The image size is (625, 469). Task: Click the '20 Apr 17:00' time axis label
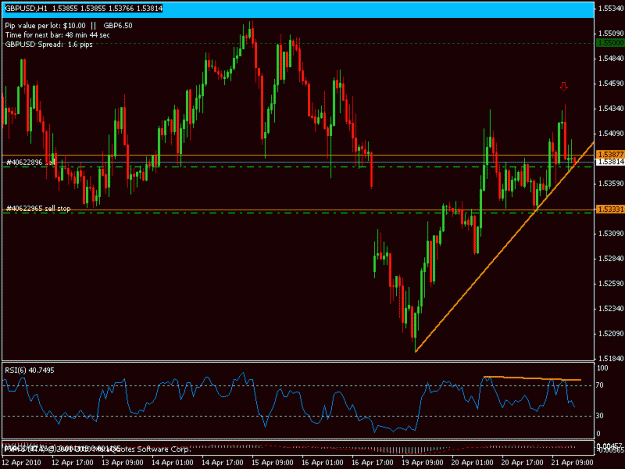522,462
